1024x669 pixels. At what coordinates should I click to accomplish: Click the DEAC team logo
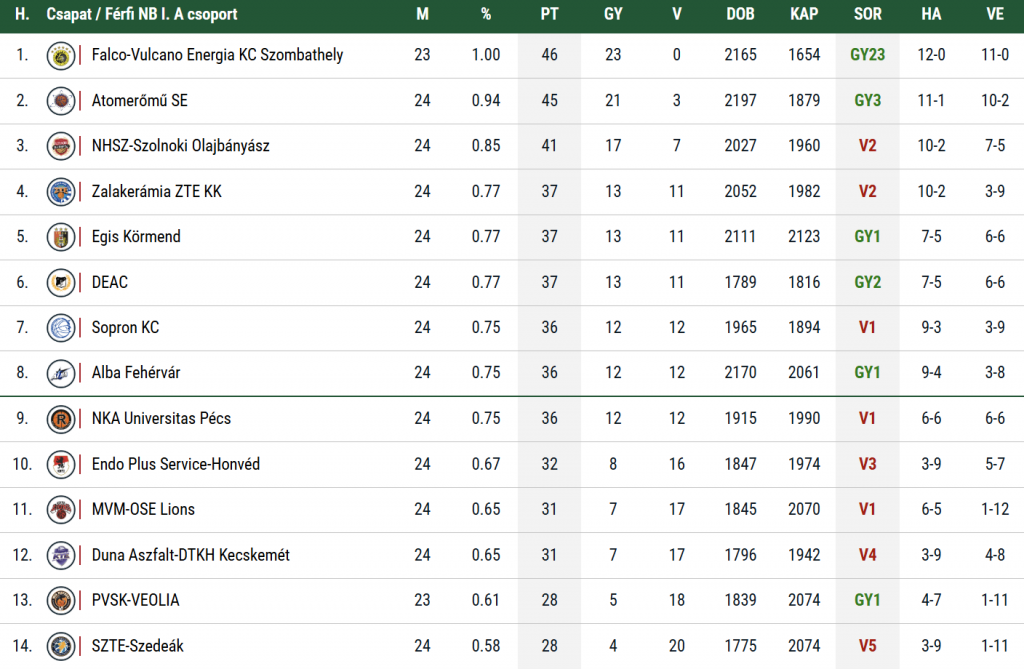(61, 282)
